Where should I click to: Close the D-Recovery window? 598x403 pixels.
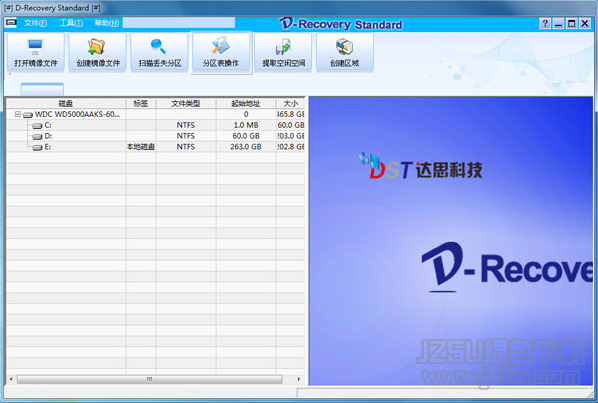pos(585,24)
